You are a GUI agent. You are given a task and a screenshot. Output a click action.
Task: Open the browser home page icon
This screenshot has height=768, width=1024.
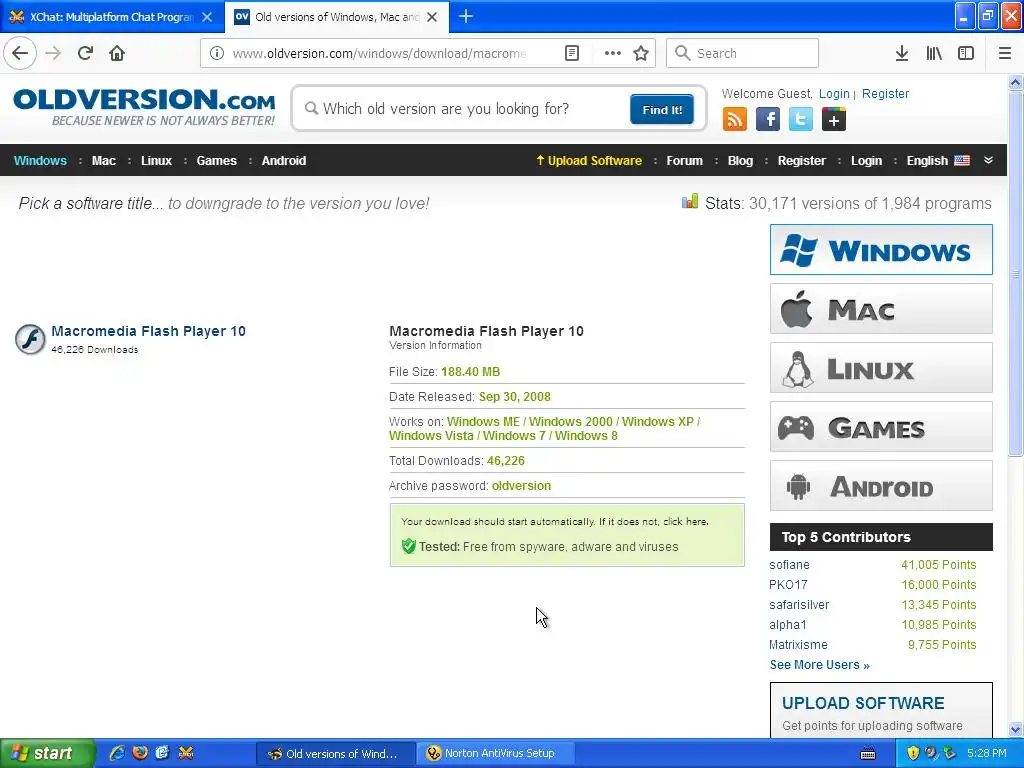tap(117, 53)
